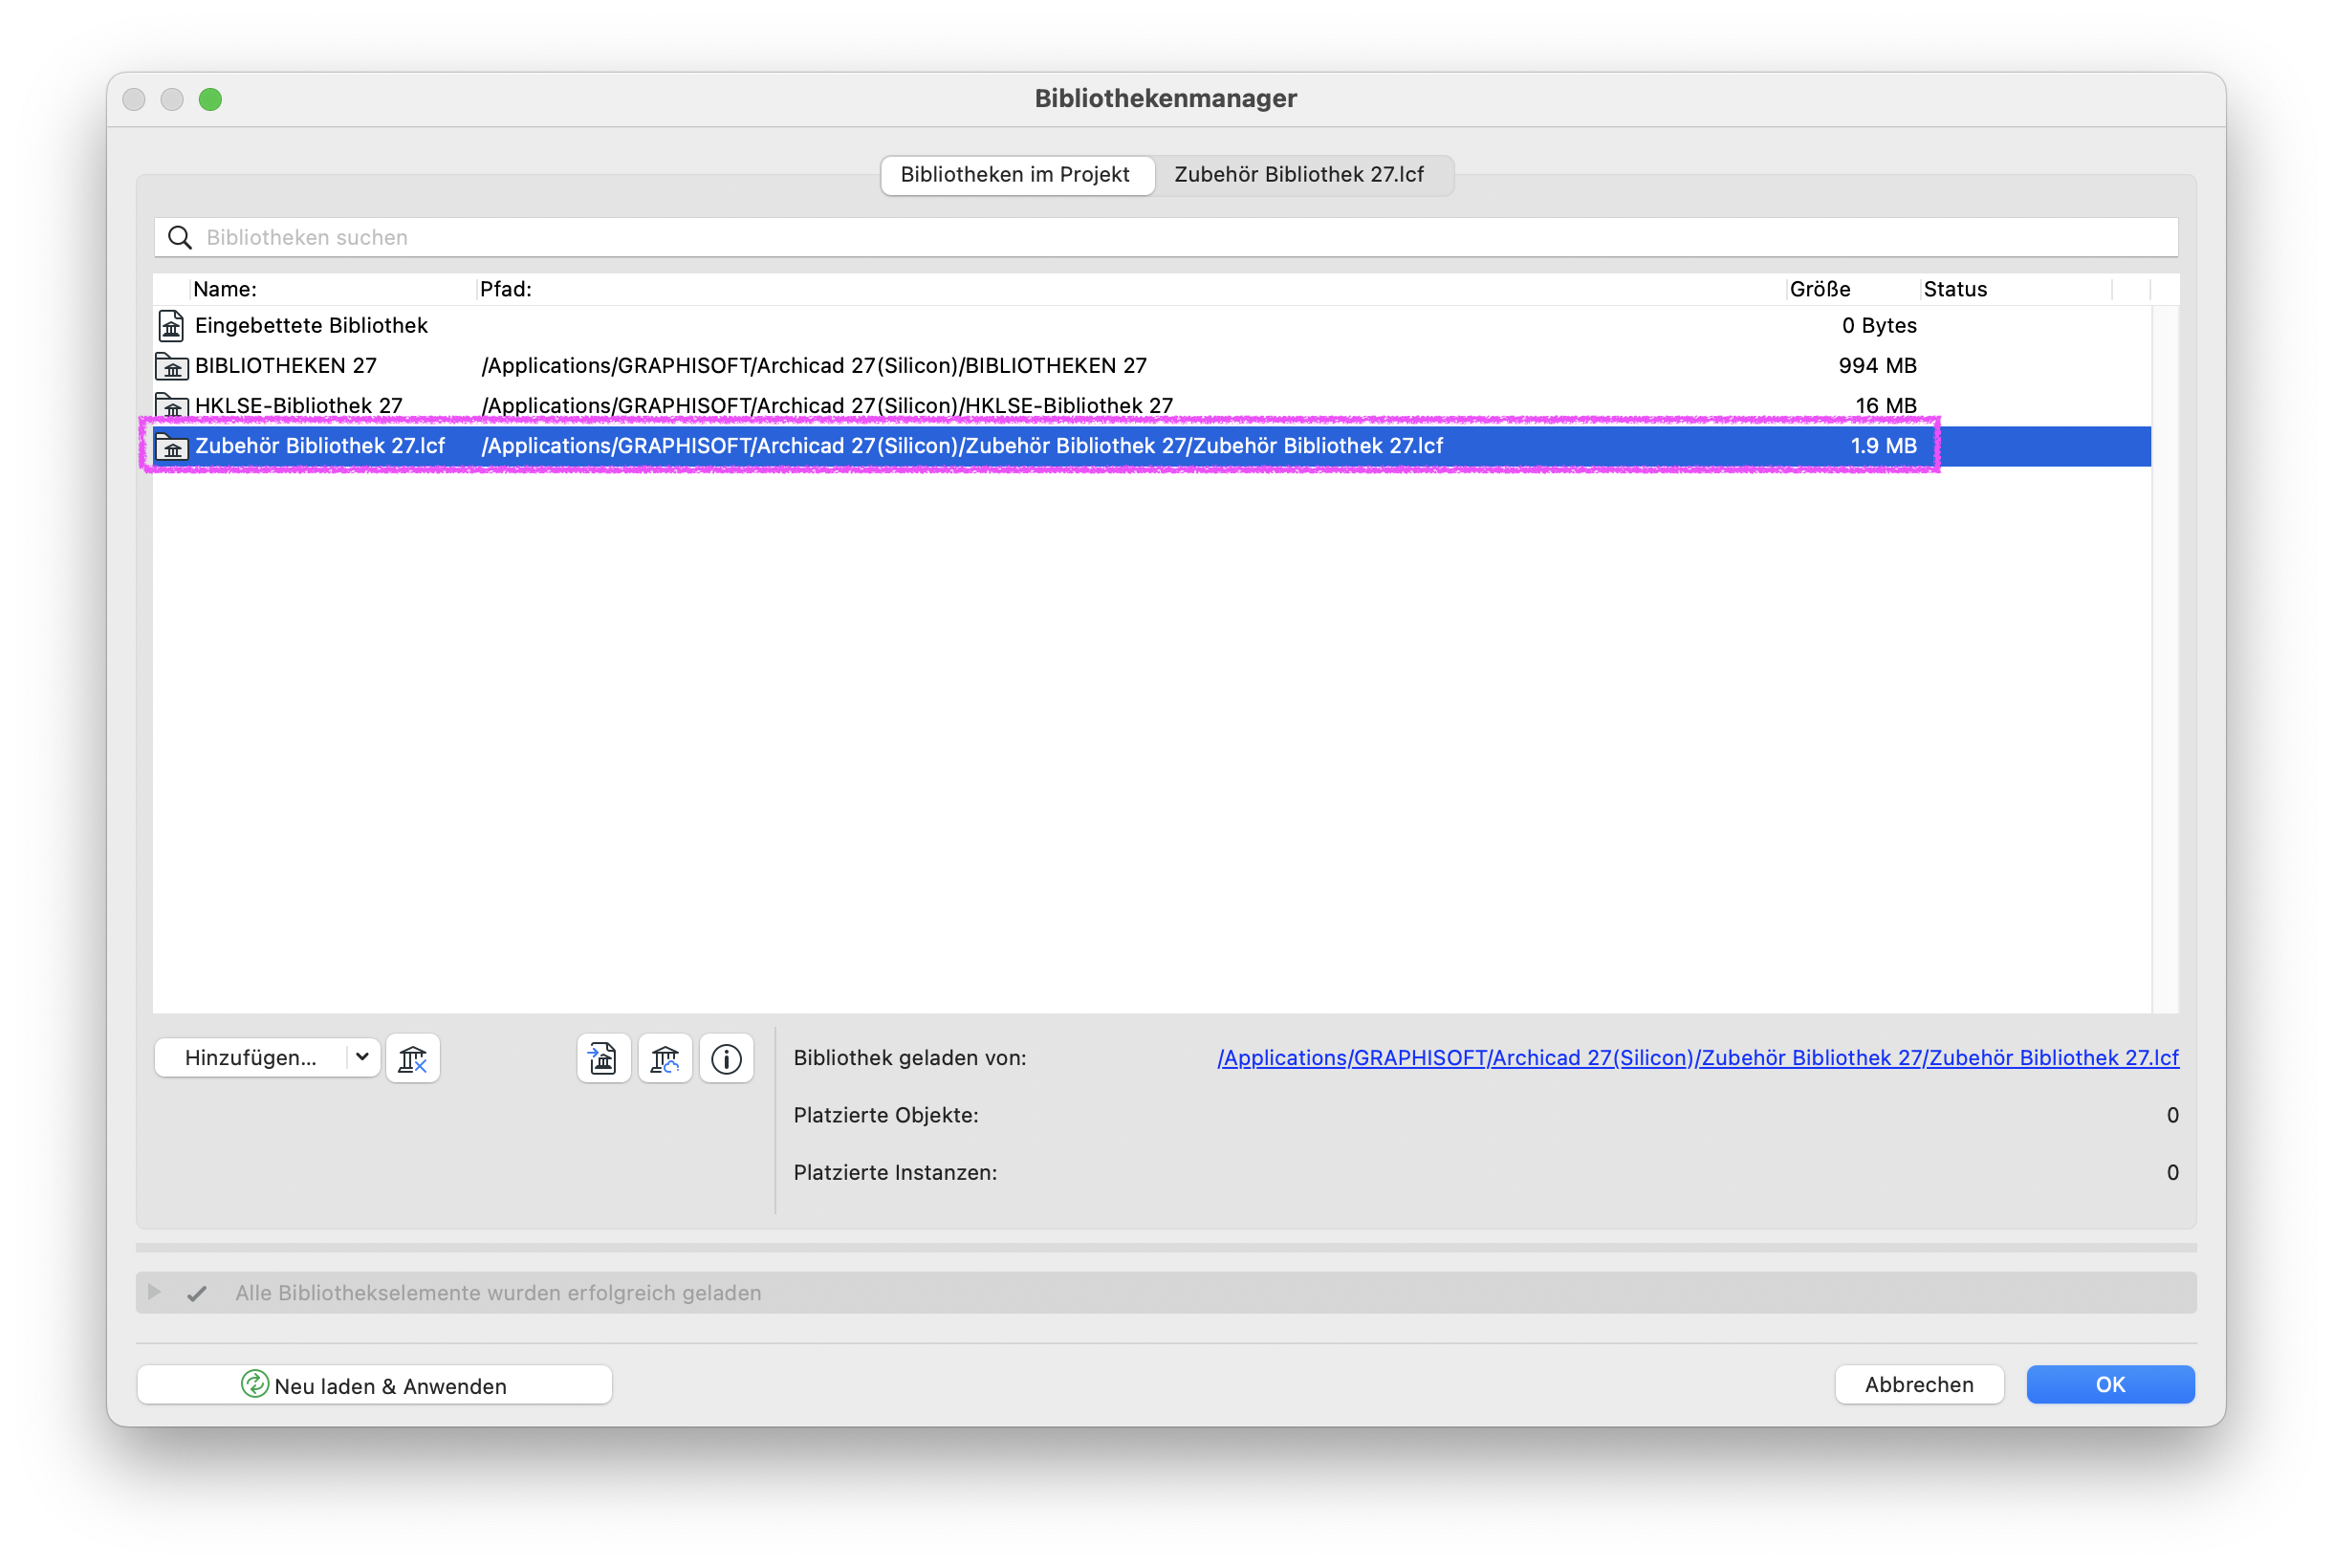The image size is (2333, 1568).
Task: Click the HKLSE-Bibliothek 27 path text
Action: (827, 406)
